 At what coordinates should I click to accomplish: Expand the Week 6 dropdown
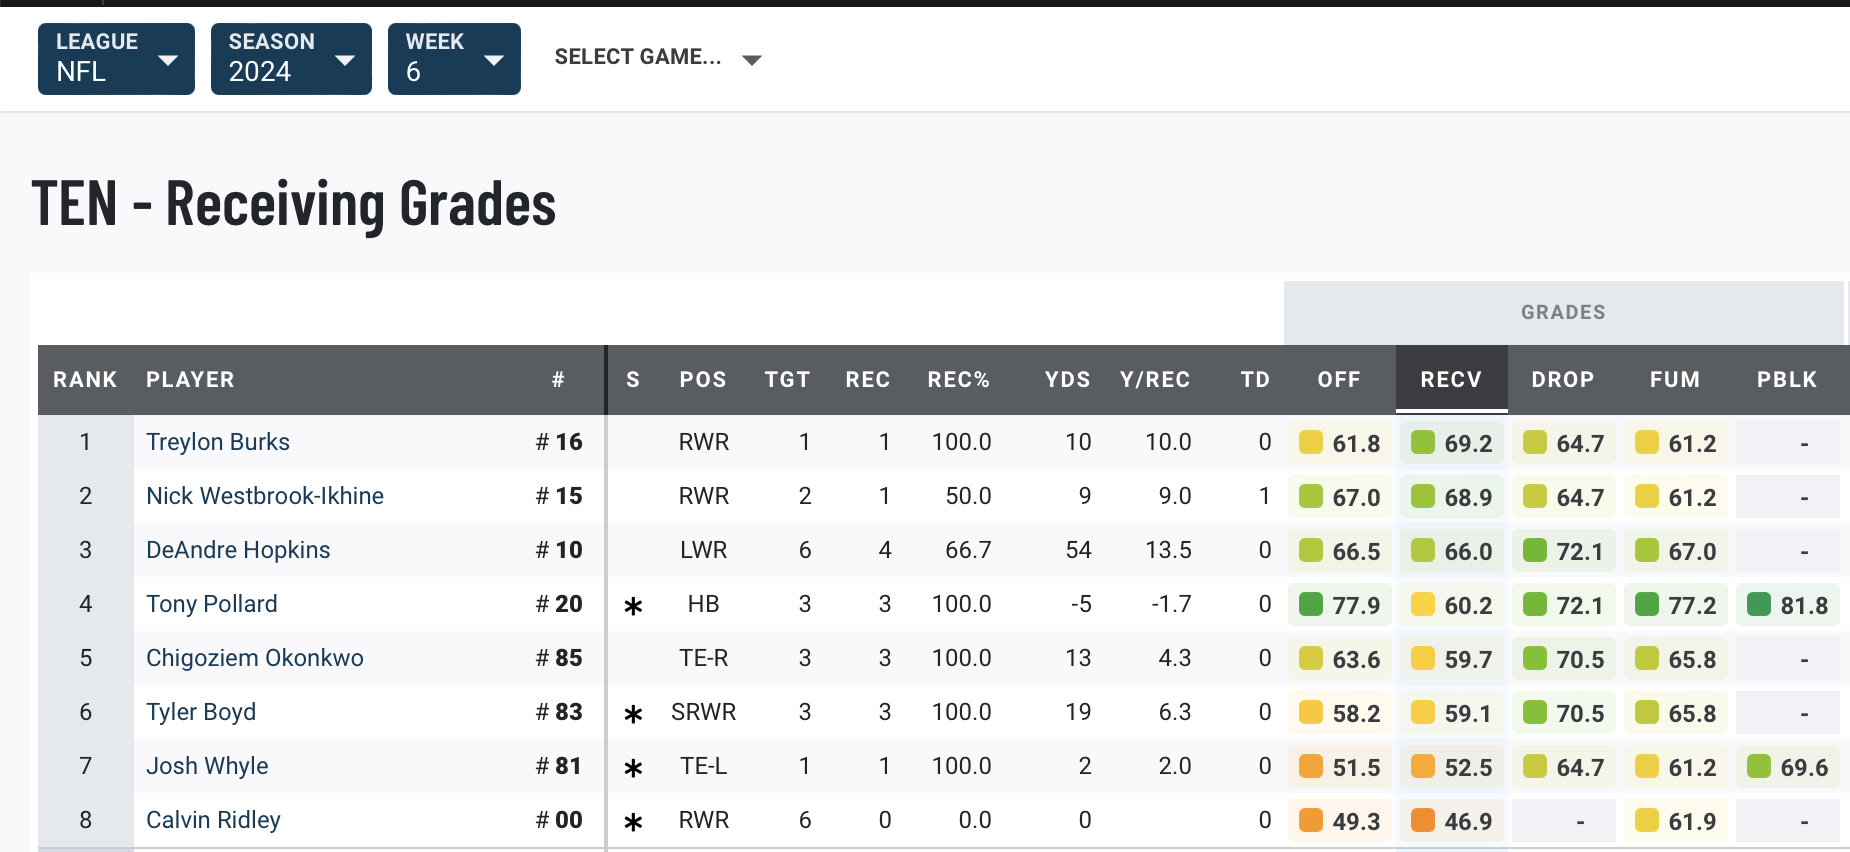pos(454,59)
